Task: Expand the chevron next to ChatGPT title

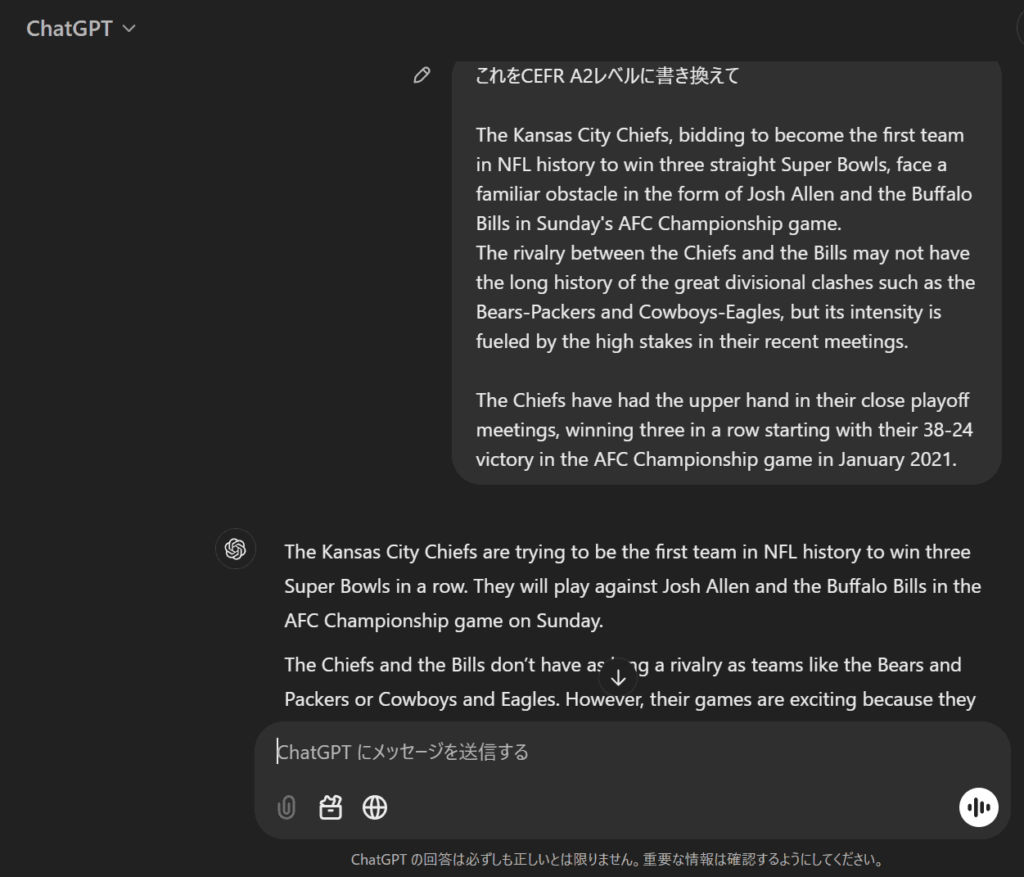Action: tap(129, 29)
